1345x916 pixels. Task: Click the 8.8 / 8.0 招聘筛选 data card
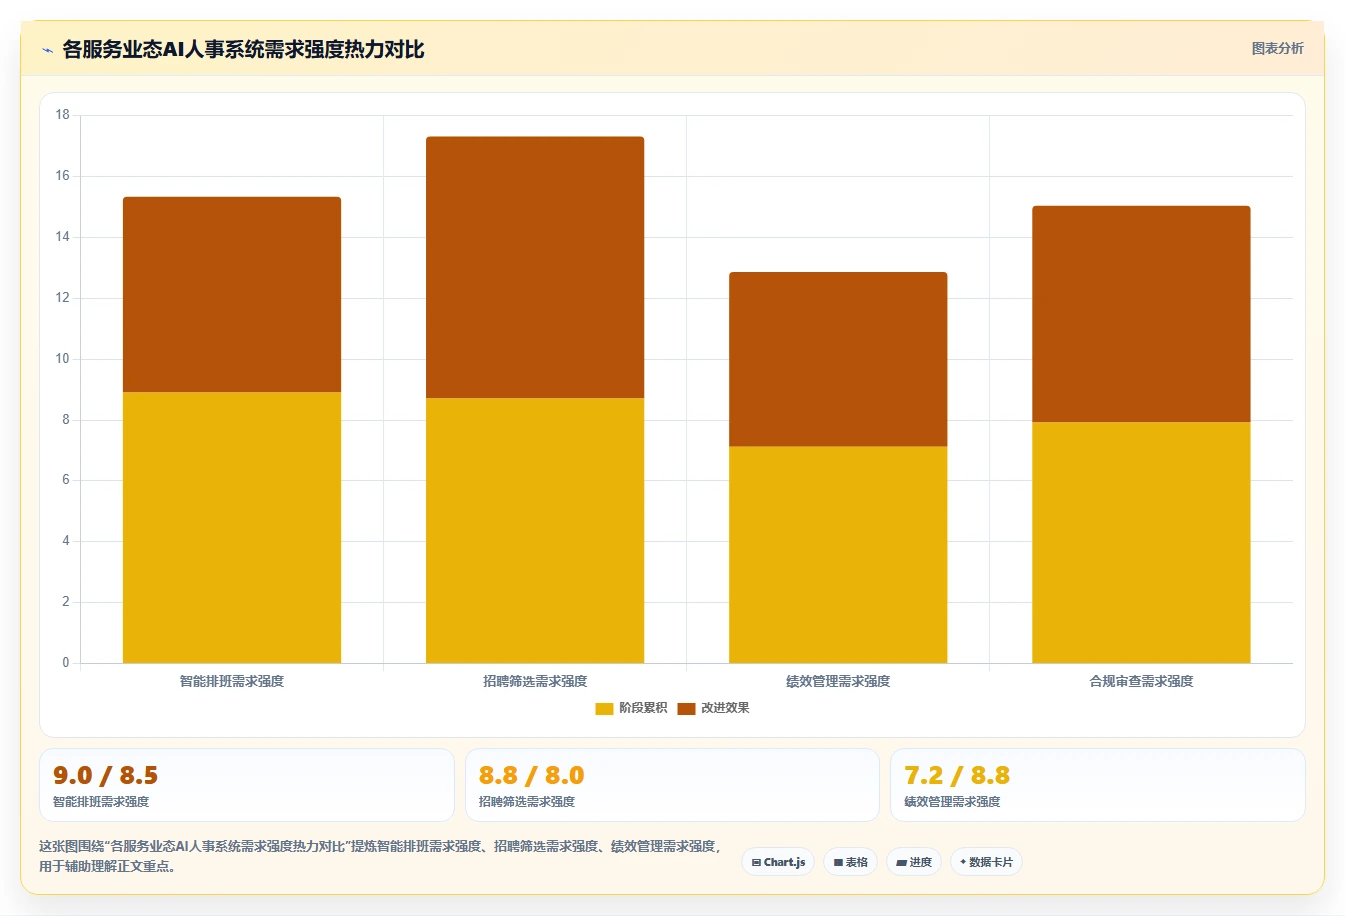pos(672,785)
